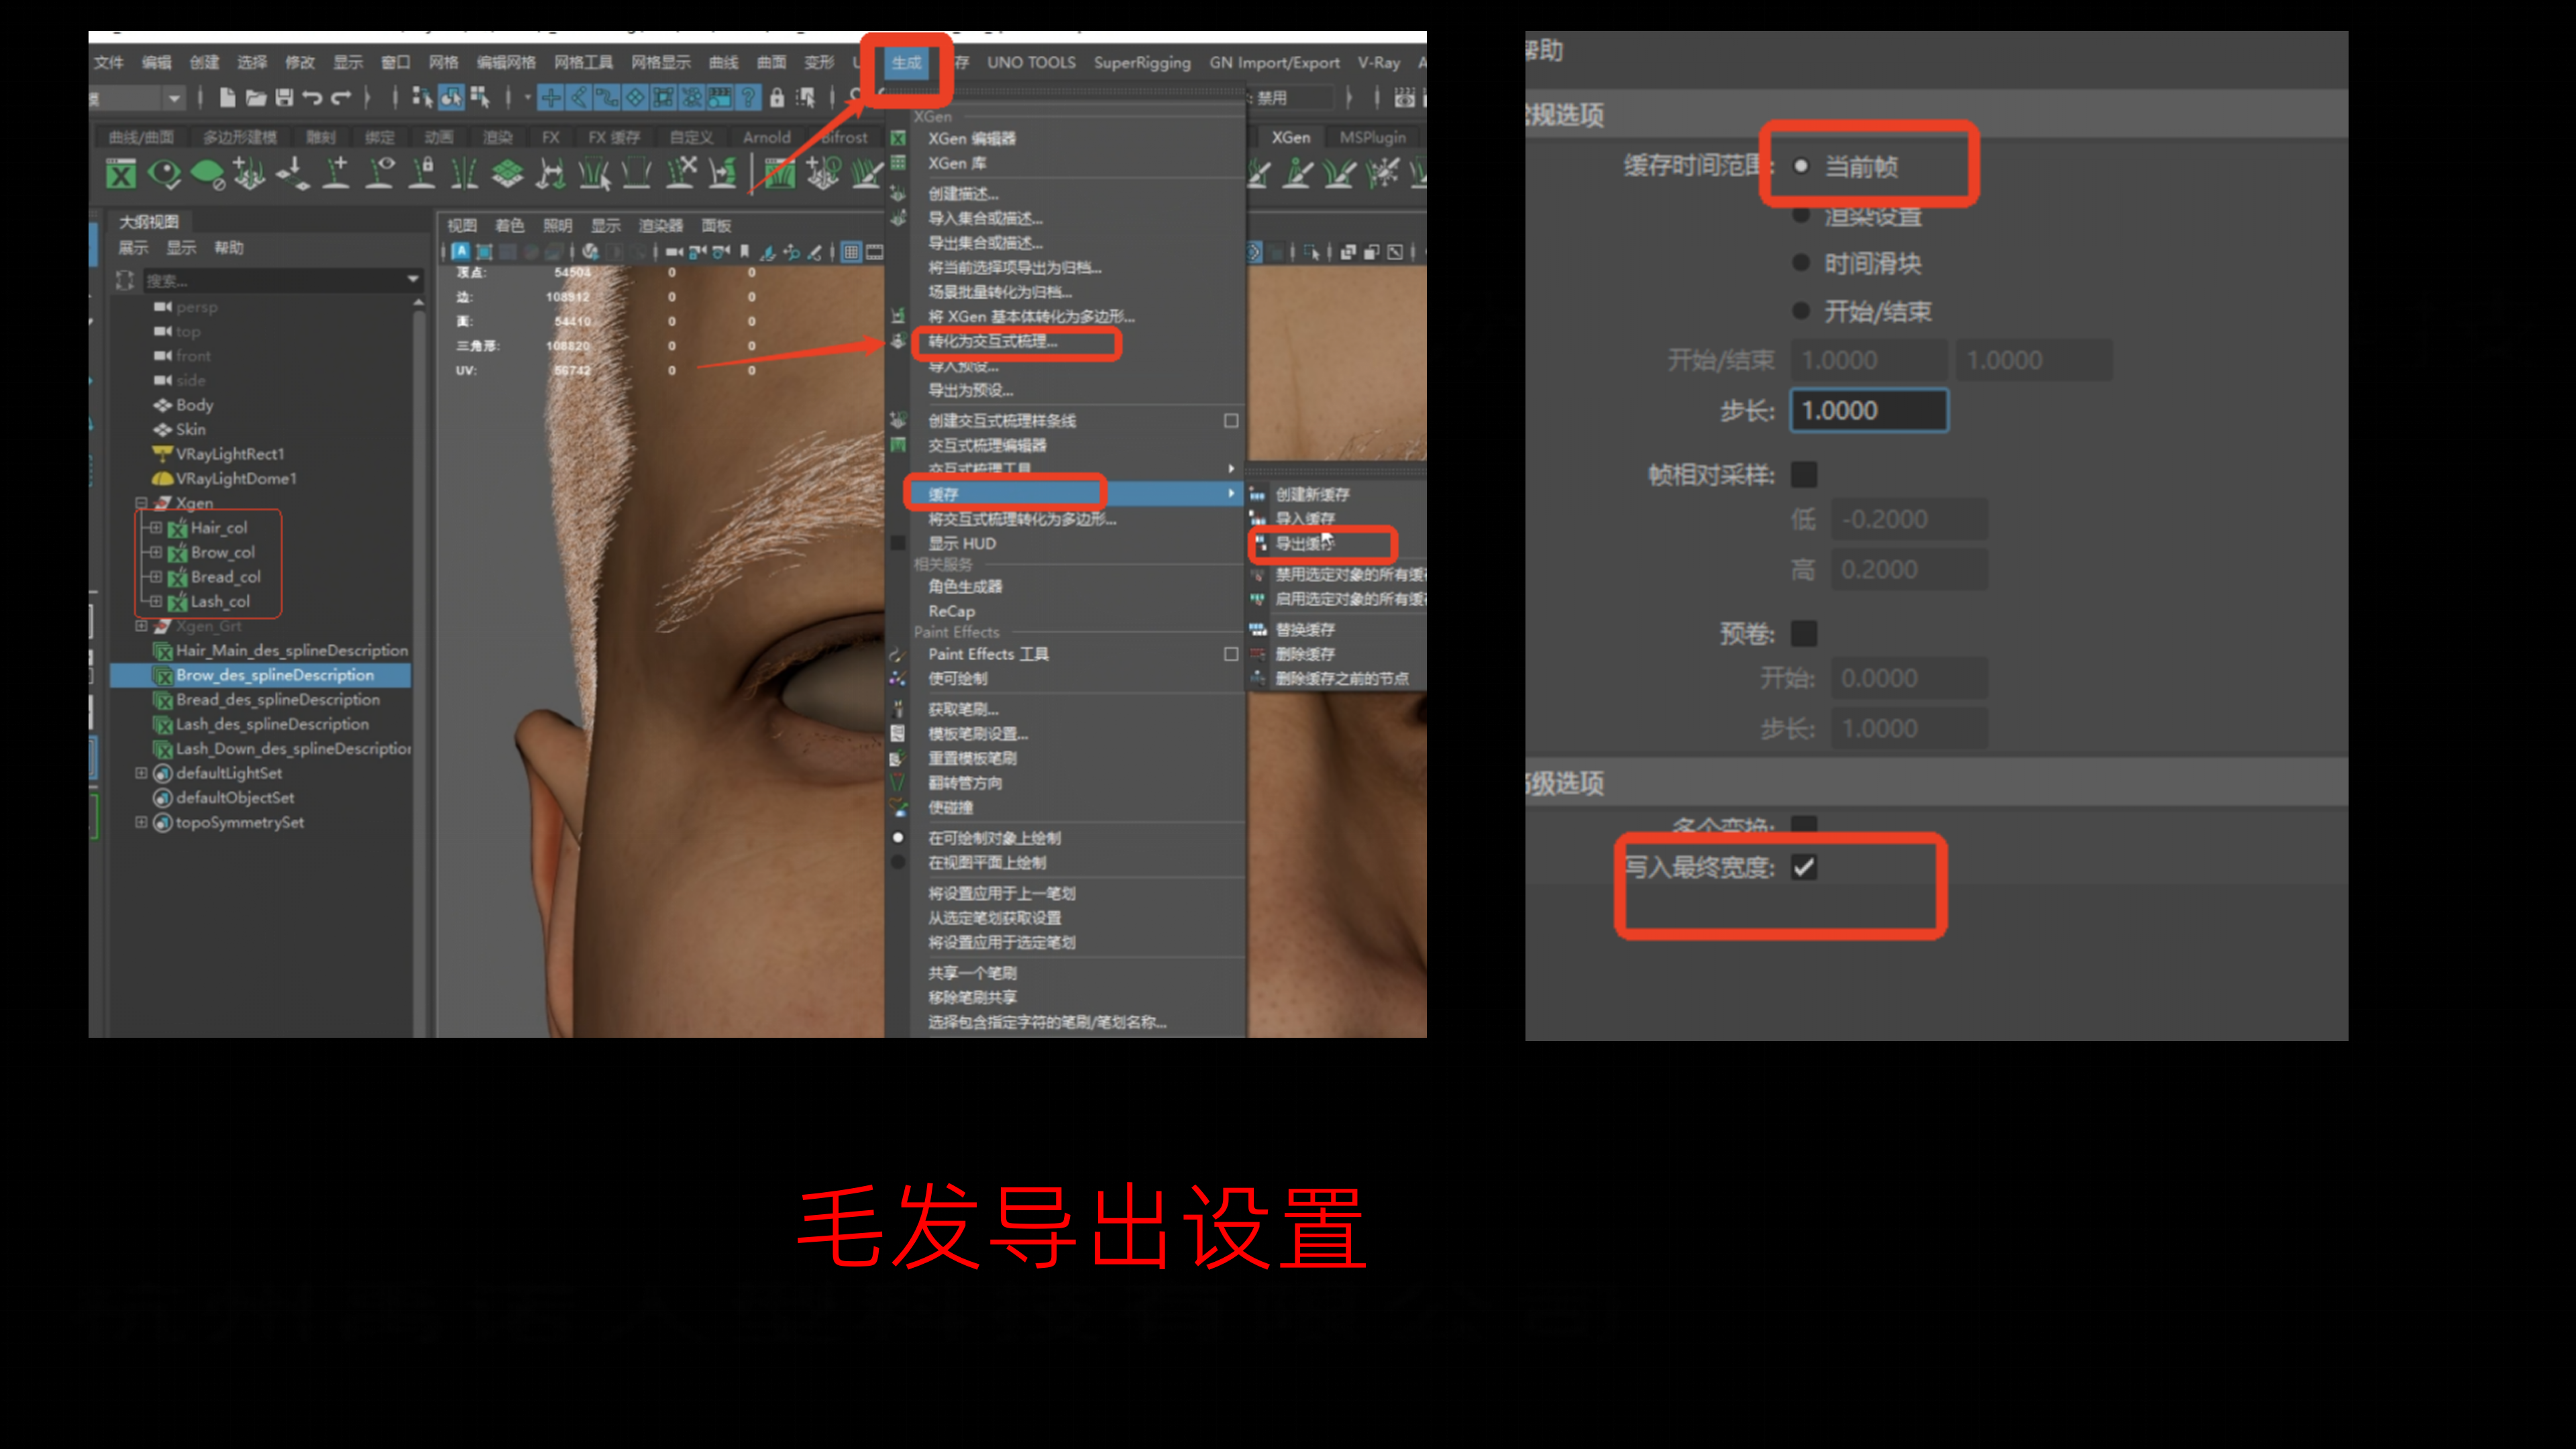Image resolution: width=2576 pixels, height=1449 pixels.
Task: Expand the Hair_col node
Action: 156,527
